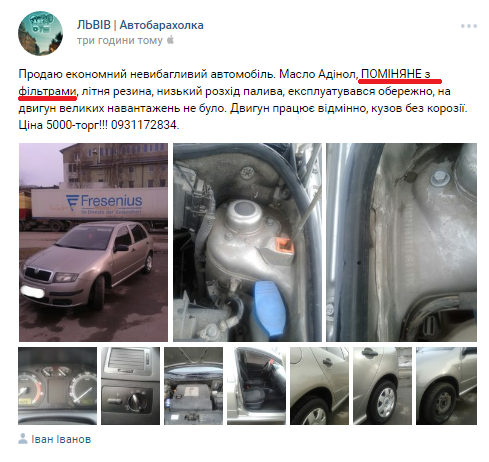Screen dimensions: 489x462
Task: Open the rear wheel with hubcap thumbnail
Action: (382, 386)
